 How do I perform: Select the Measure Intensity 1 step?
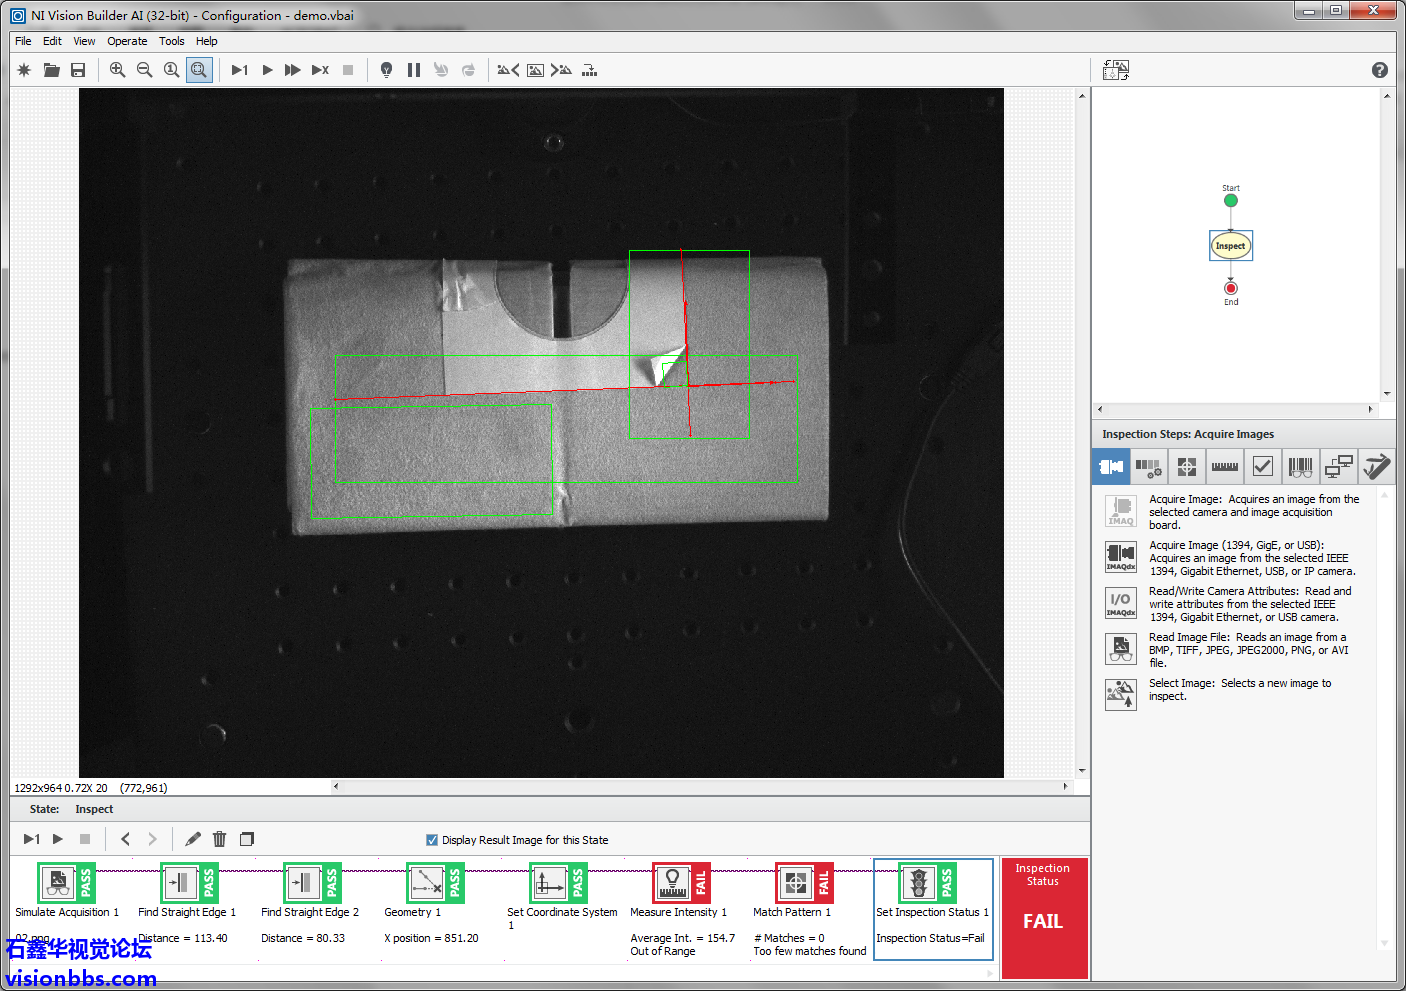pos(681,883)
